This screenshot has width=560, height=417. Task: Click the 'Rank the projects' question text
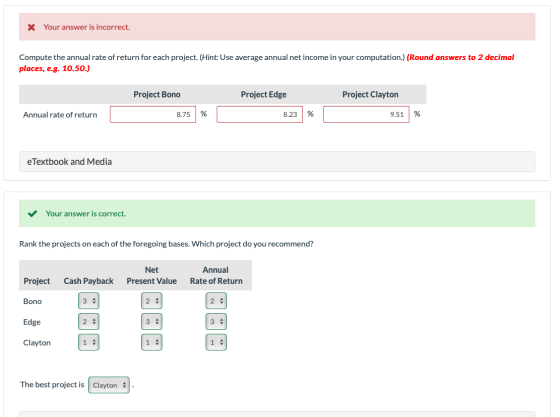[166, 244]
